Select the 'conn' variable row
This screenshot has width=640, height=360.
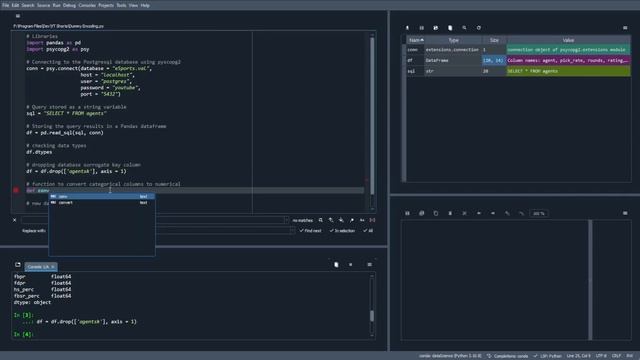(x=518, y=50)
